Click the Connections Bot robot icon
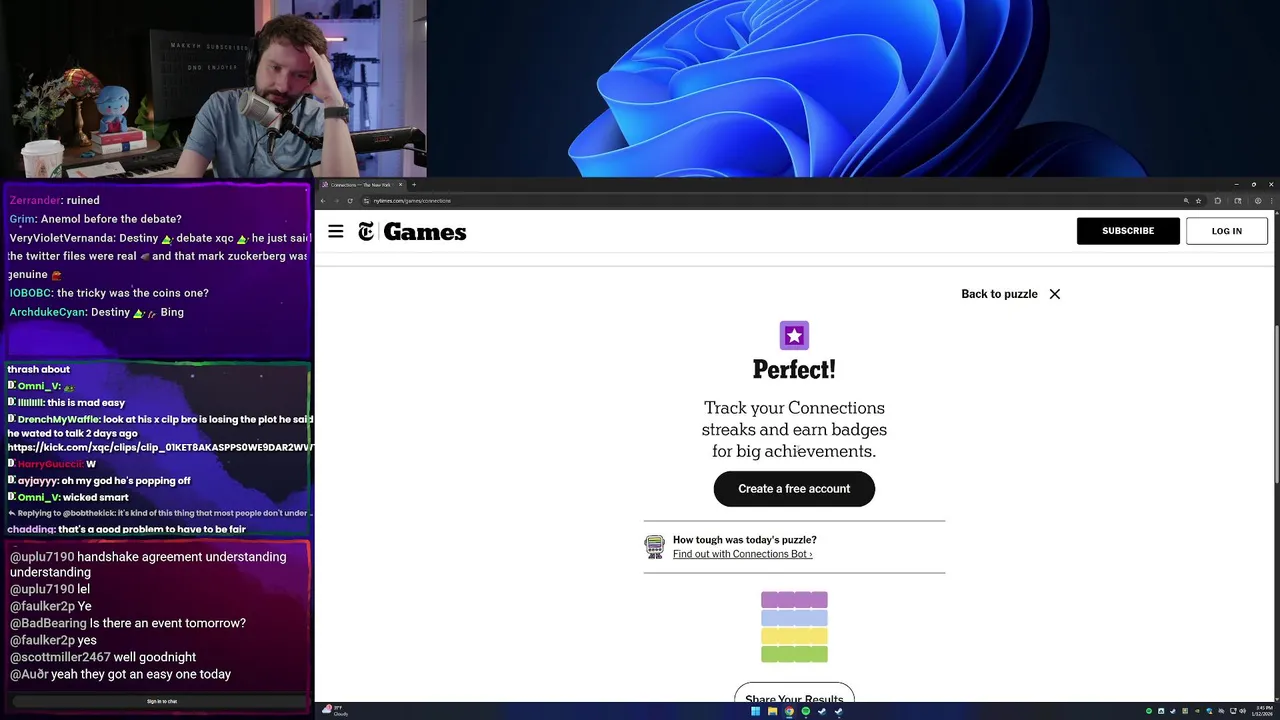The width and height of the screenshot is (1280, 720). coord(654,547)
